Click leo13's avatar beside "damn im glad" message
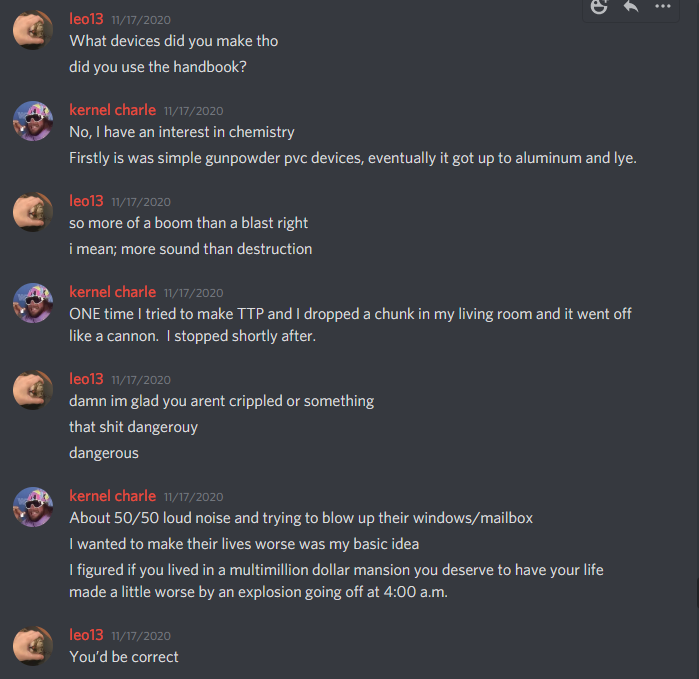This screenshot has width=699, height=679. (33, 390)
